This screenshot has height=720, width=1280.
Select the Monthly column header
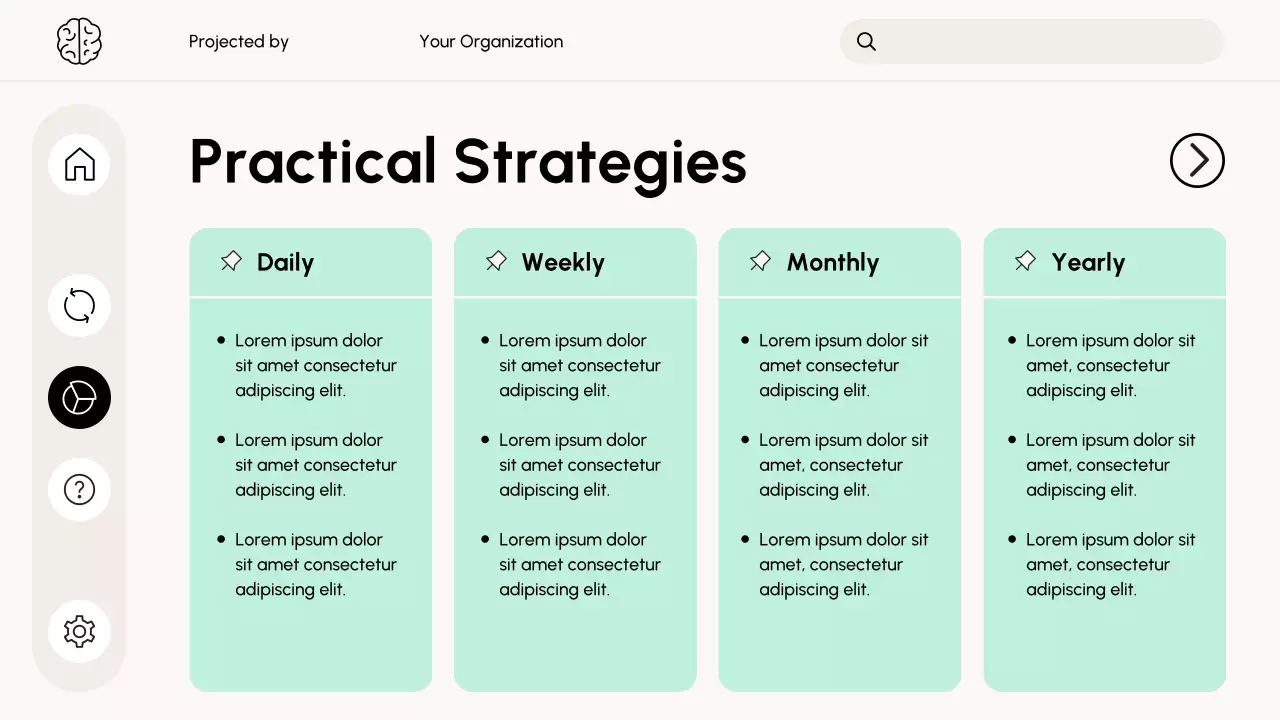(833, 263)
